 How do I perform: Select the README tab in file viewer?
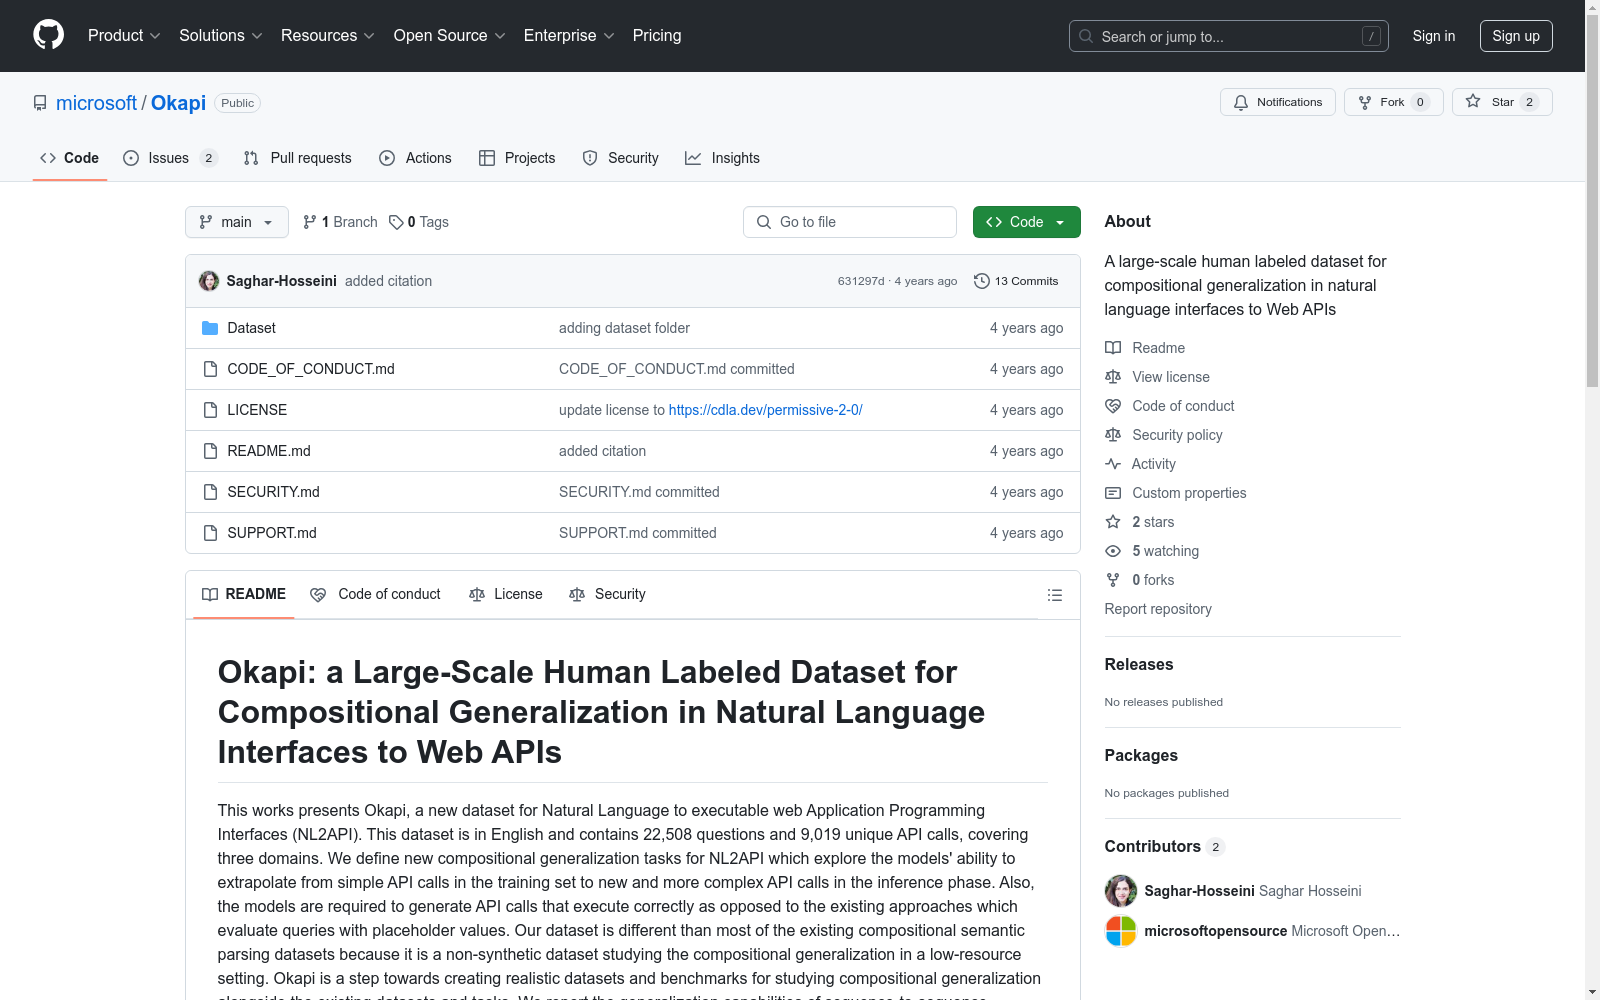pyautogui.click(x=244, y=595)
